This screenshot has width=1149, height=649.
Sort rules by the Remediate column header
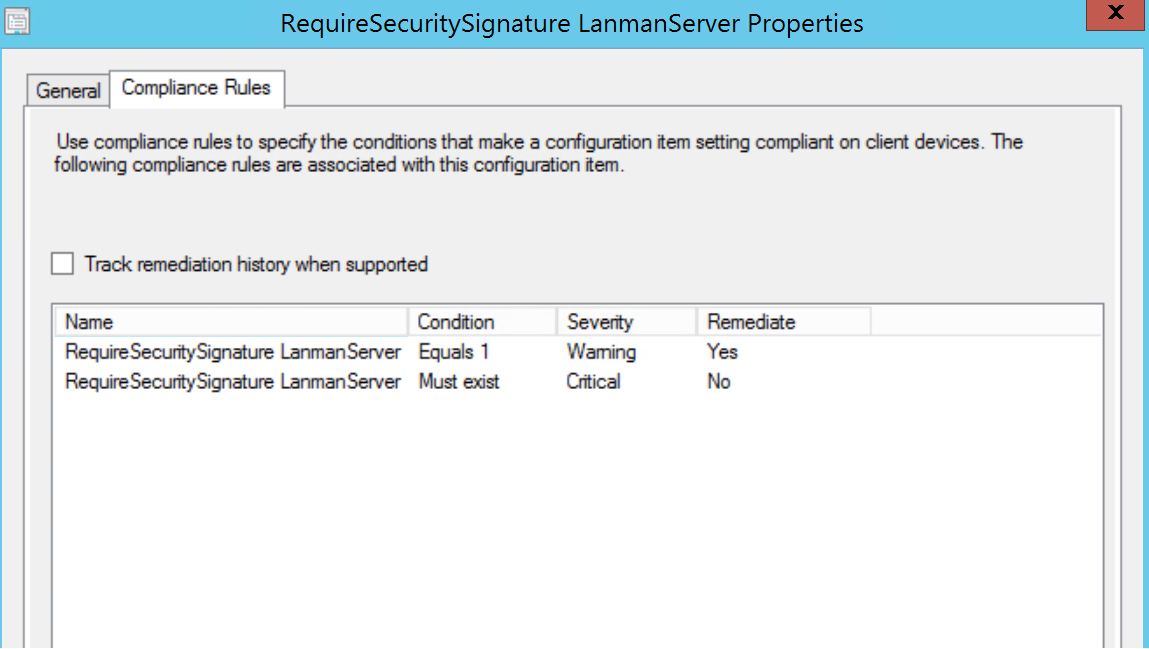click(x=745, y=322)
